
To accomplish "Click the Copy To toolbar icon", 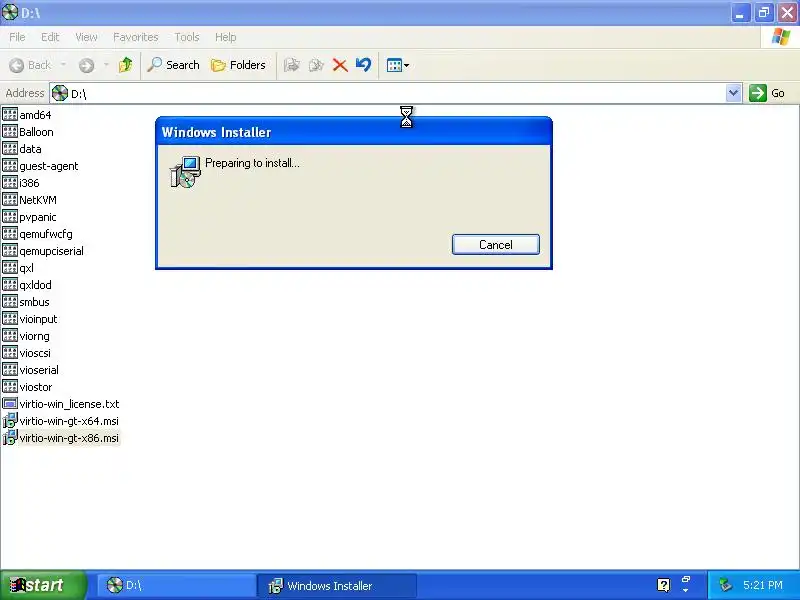I will 316,65.
